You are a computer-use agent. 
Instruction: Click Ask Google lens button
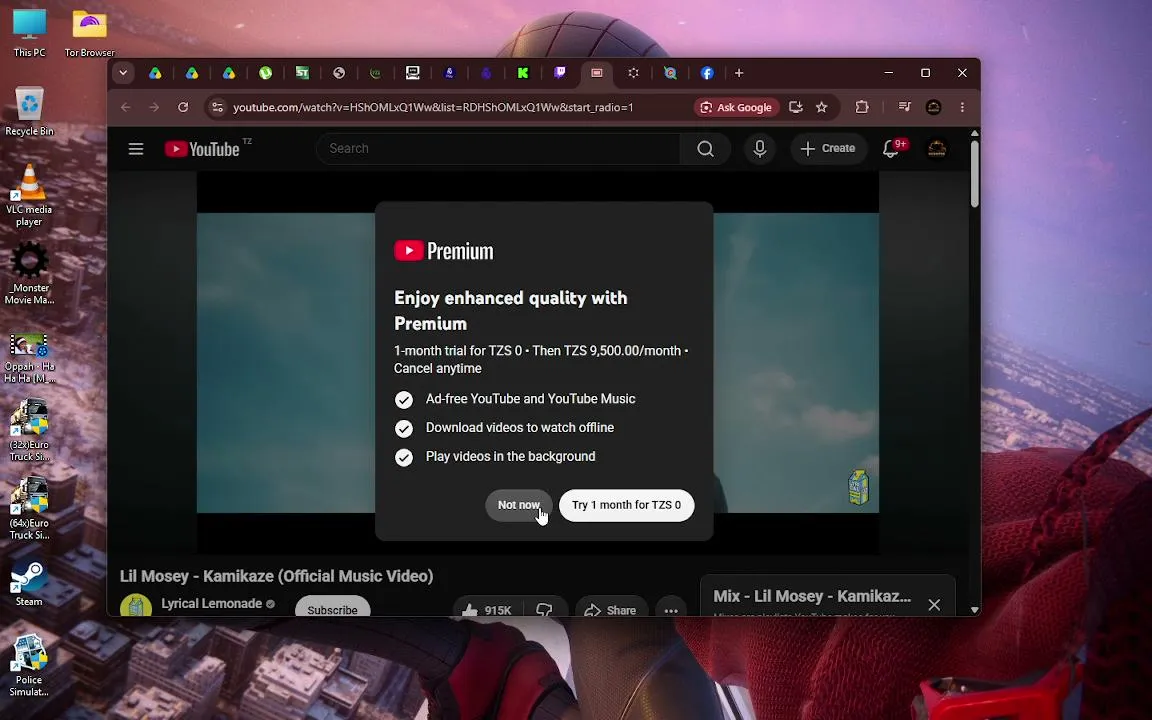point(736,107)
